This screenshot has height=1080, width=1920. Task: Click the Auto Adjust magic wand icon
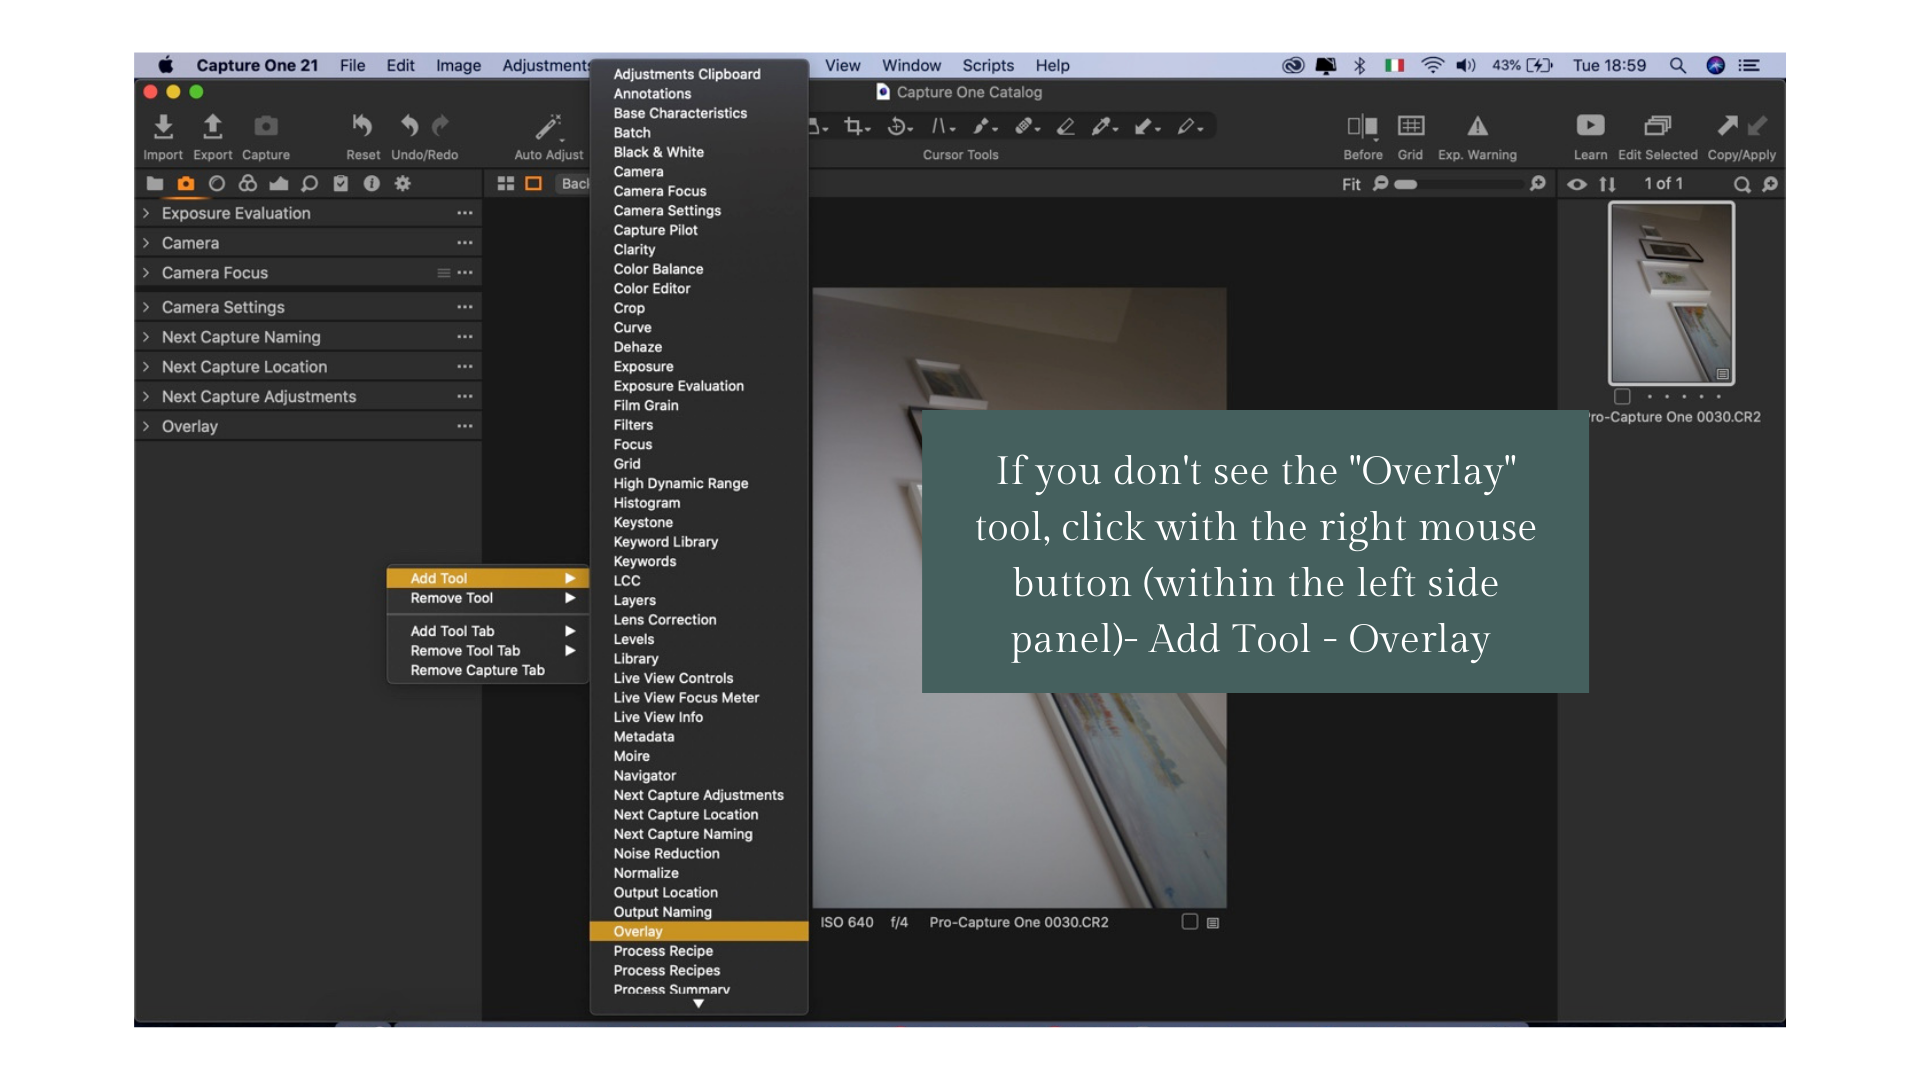[x=549, y=127]
